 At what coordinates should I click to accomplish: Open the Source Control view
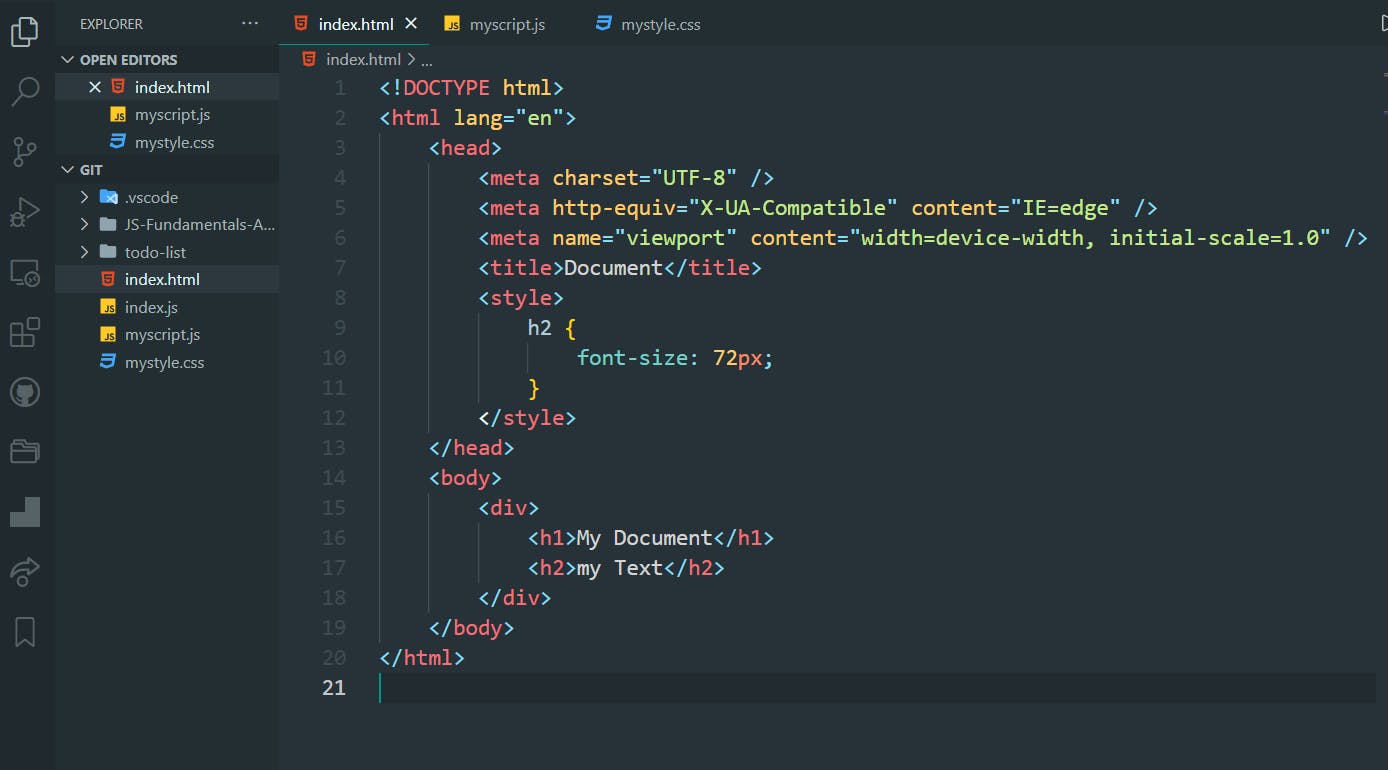(x=24, y=151)
